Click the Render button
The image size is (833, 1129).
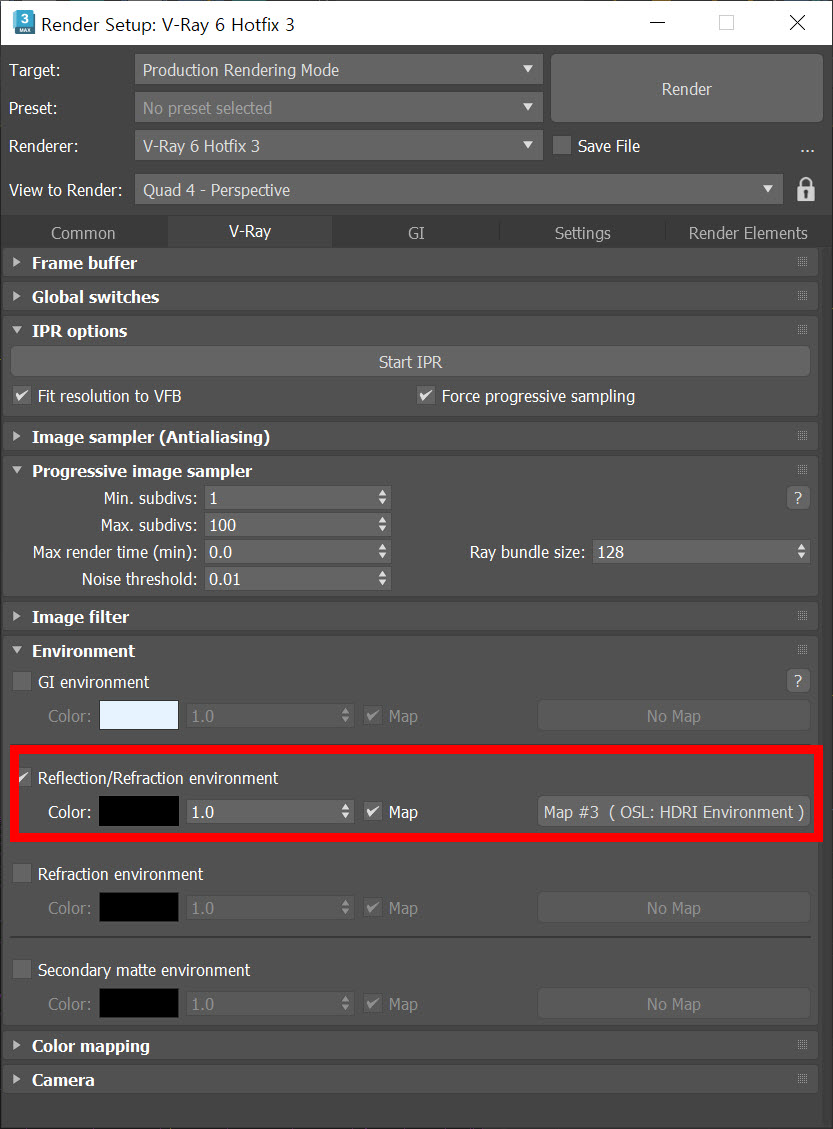tap(687, 89)
